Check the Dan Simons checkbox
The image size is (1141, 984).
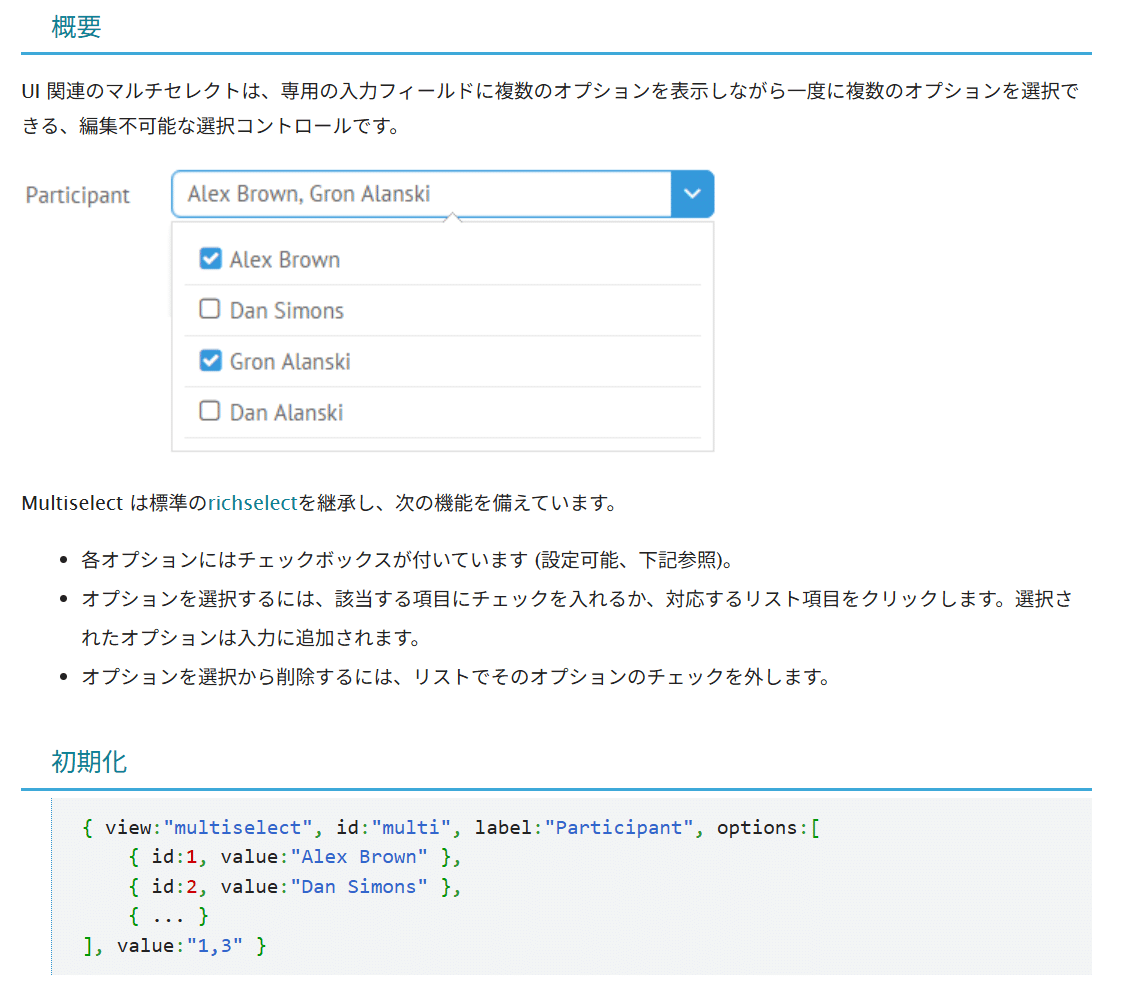(210, 310)
